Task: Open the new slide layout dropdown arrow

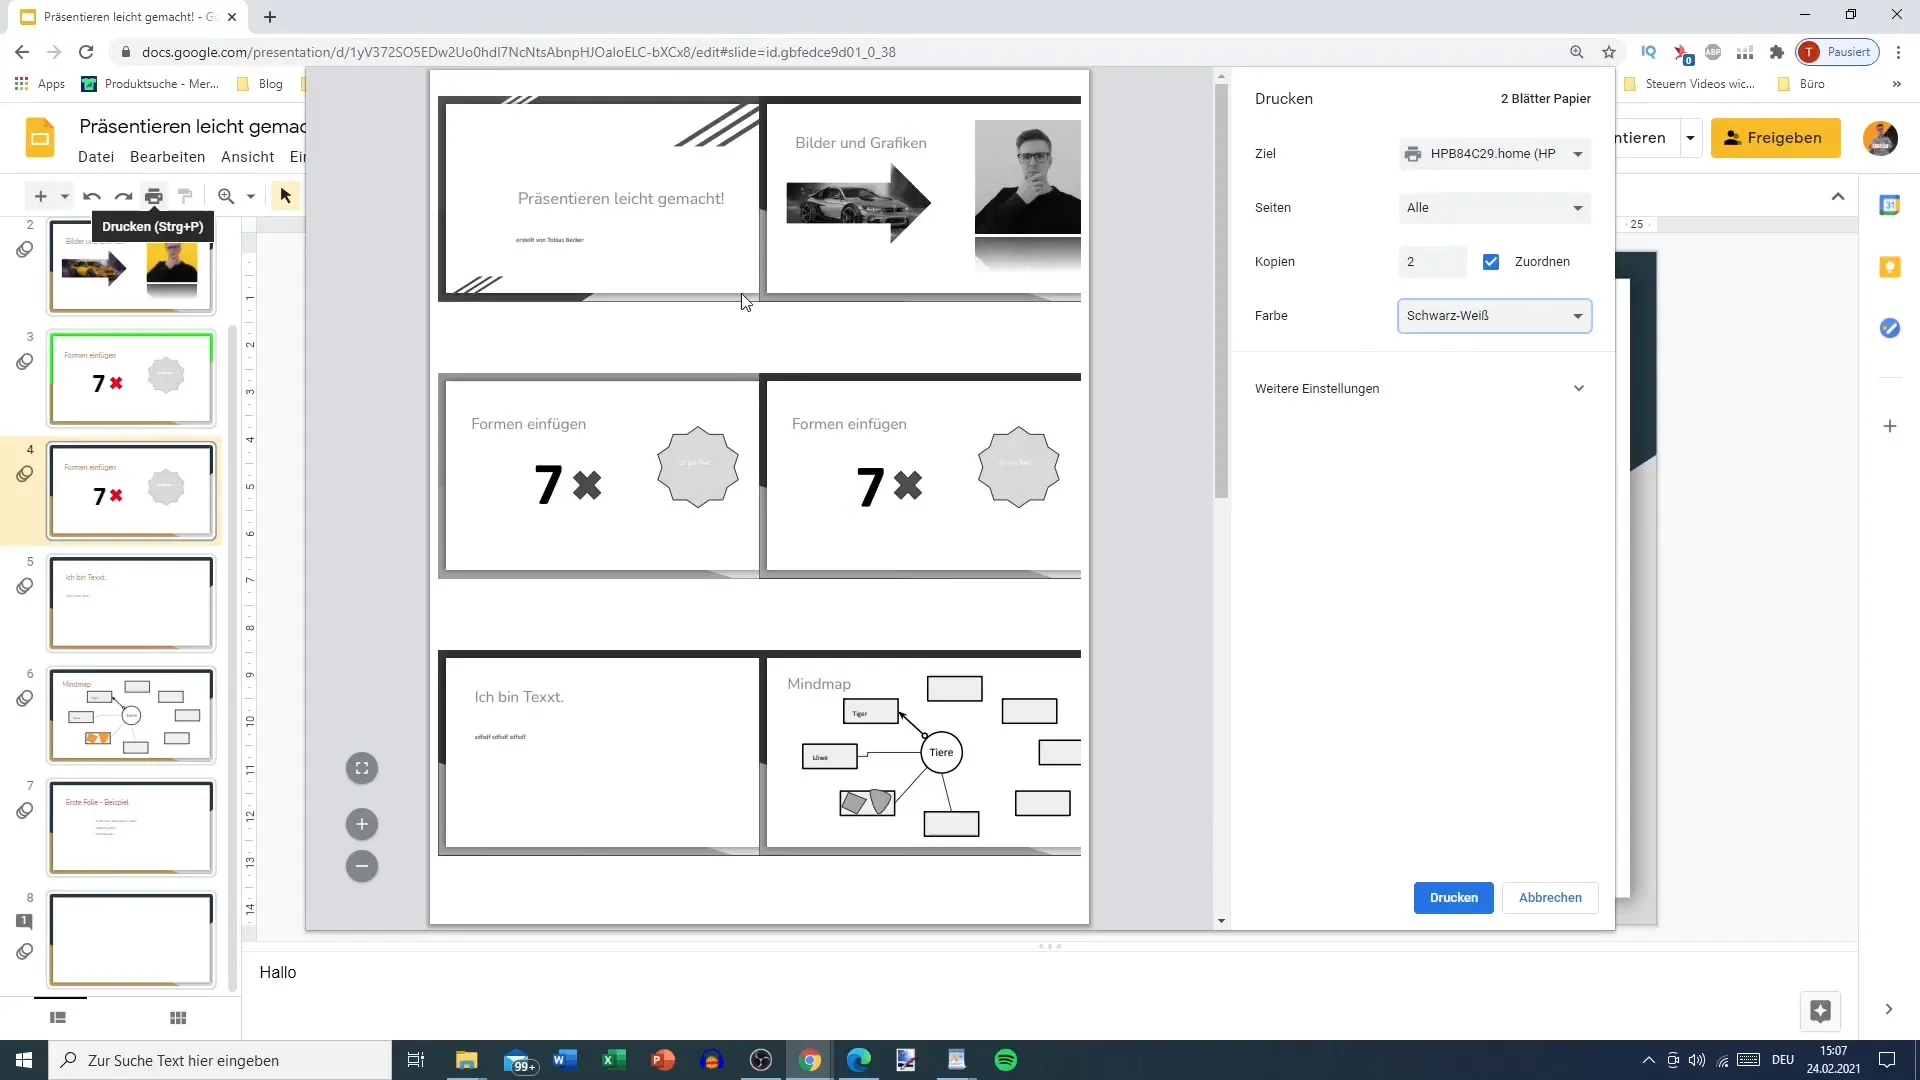Action: click(x=64, y=196)
